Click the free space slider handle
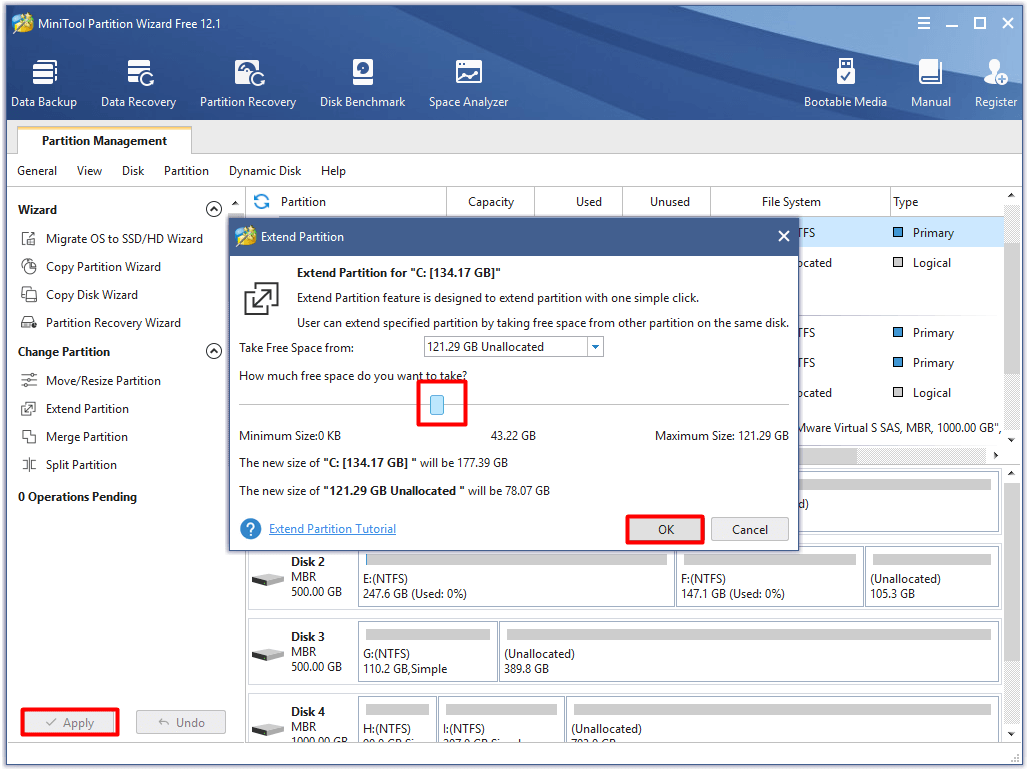This screenshot has height=769, width=1027. [x=437, y=405]
